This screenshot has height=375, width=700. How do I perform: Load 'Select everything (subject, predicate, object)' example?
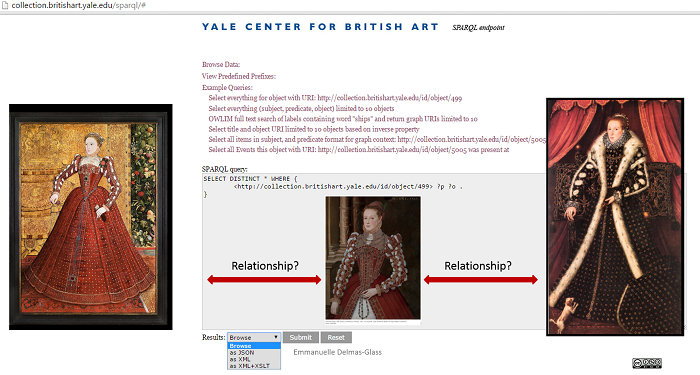301,108
